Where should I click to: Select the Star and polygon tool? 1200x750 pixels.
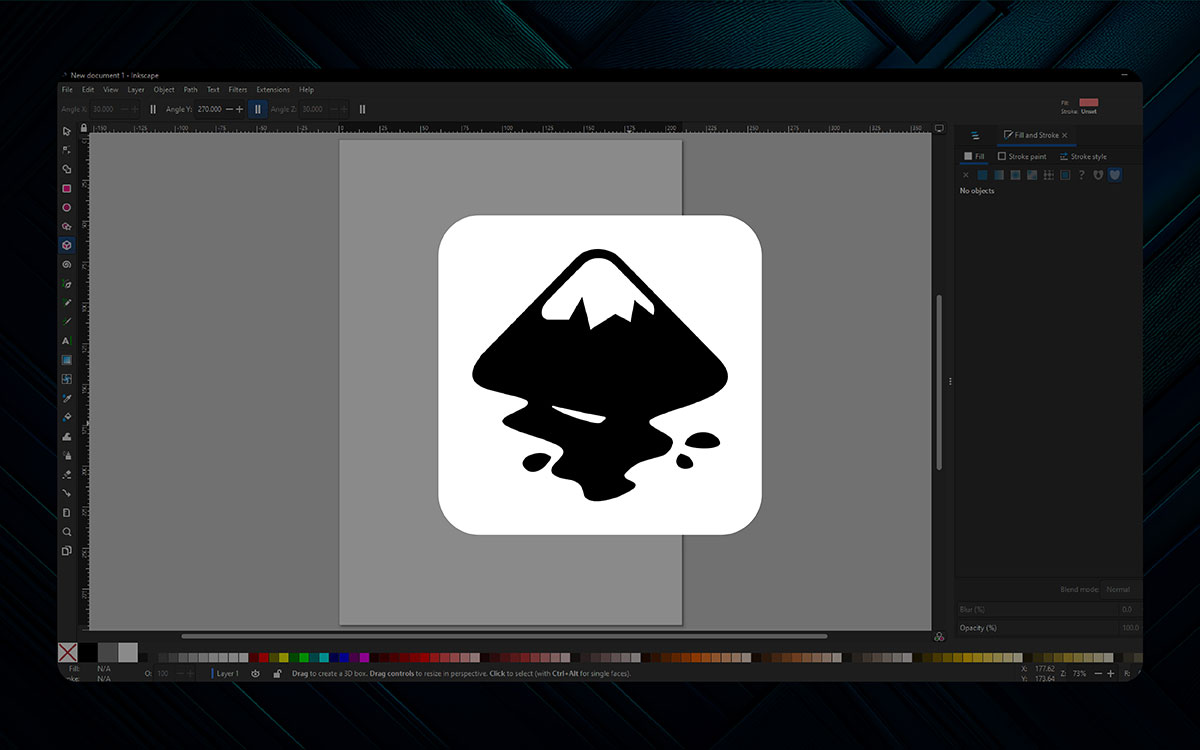(x=67, y=226)
